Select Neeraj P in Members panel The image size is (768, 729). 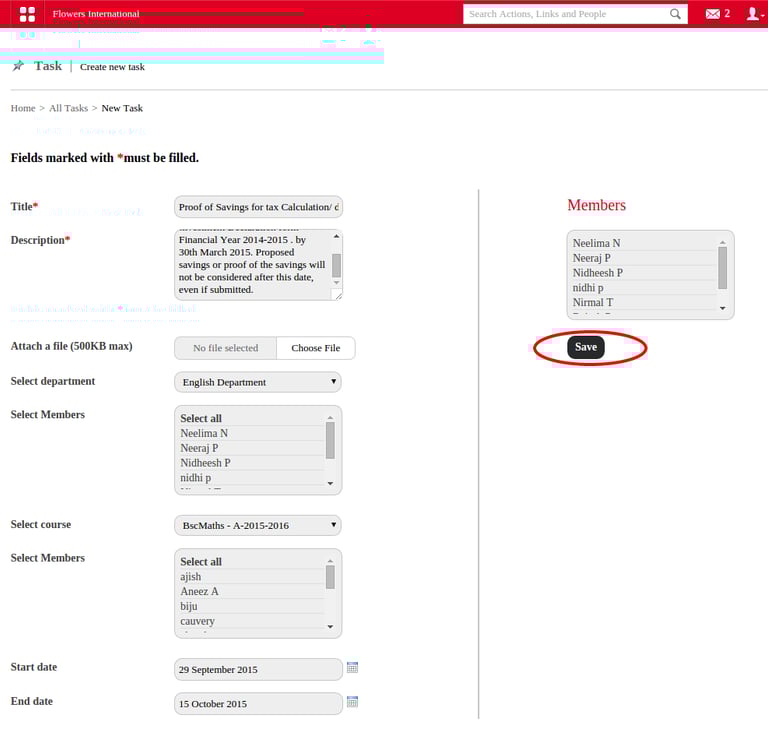[x=644, y=258]
